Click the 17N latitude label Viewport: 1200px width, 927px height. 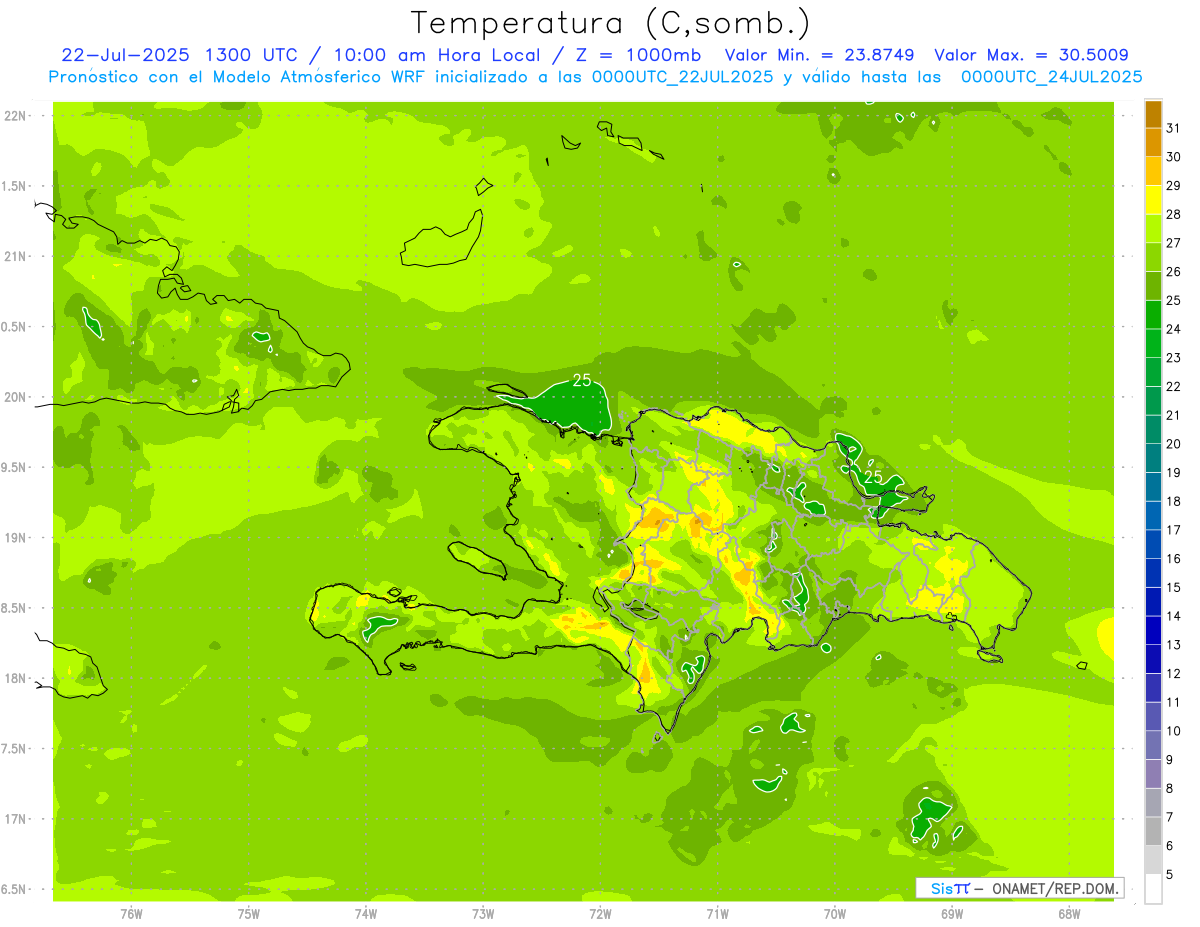(x=16, y=819)
